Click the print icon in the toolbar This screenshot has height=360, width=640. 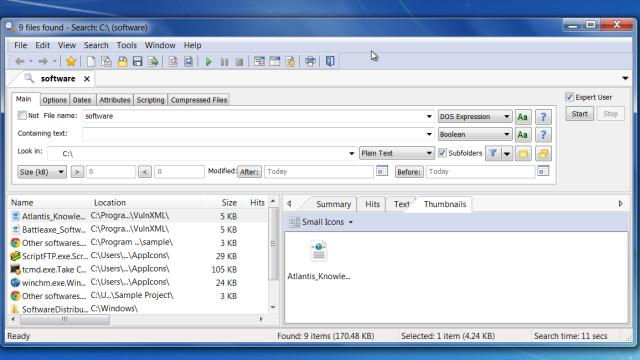tap(310, 62)
